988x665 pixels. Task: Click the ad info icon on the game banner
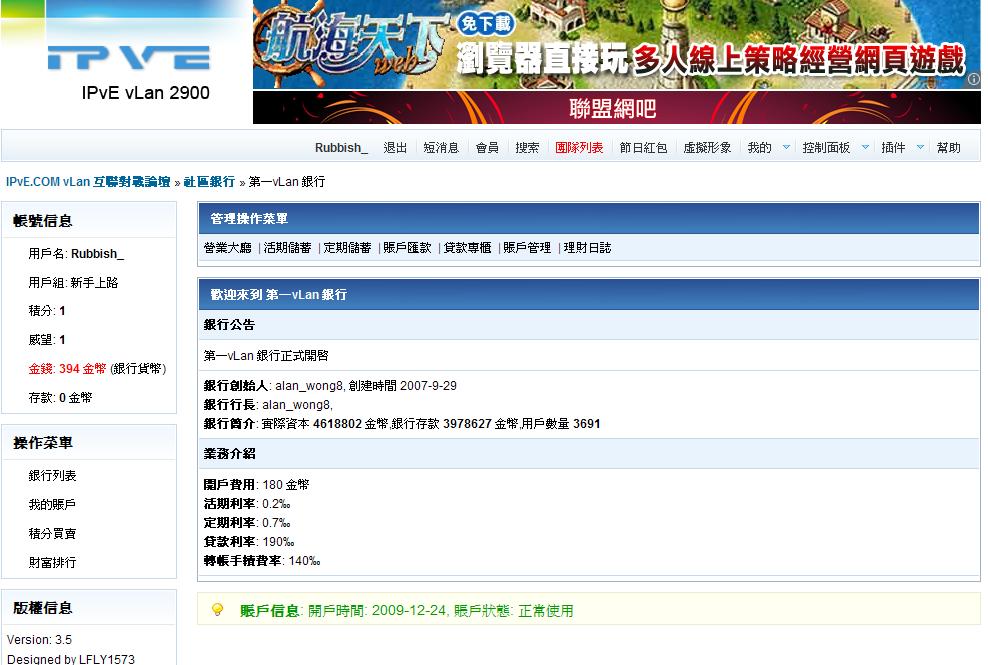(x=973, y=80)
